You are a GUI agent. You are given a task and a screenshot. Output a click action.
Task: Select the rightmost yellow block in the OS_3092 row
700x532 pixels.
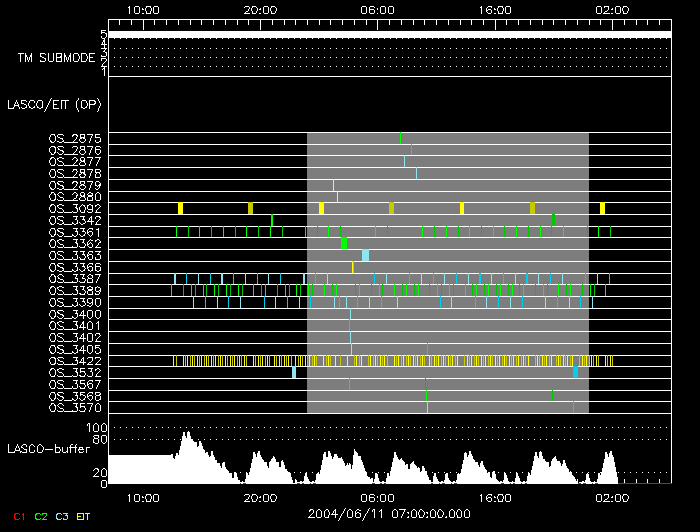[x=602, y=208]
